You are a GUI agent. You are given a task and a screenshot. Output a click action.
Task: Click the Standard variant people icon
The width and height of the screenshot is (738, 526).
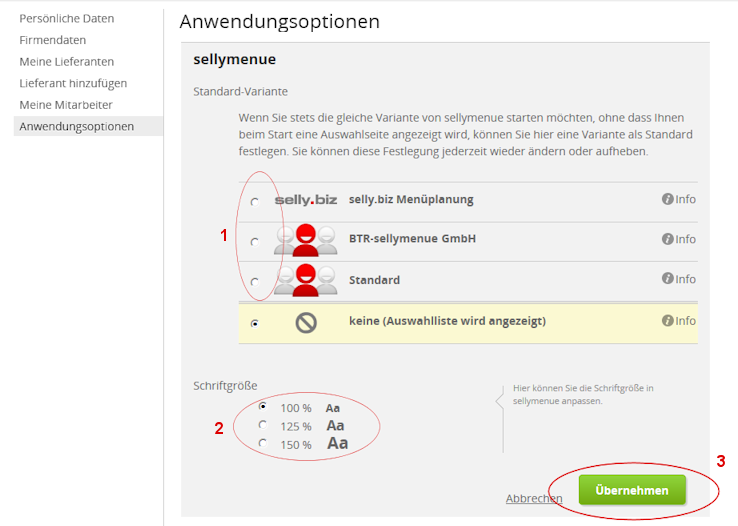(x=306, y=280)
